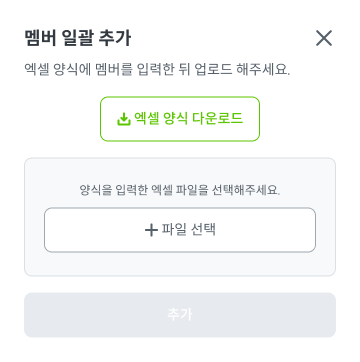This screenshot has height=362, width=360.
Task: Choose an Excel file using the white file button
Action: click(180, 230)
